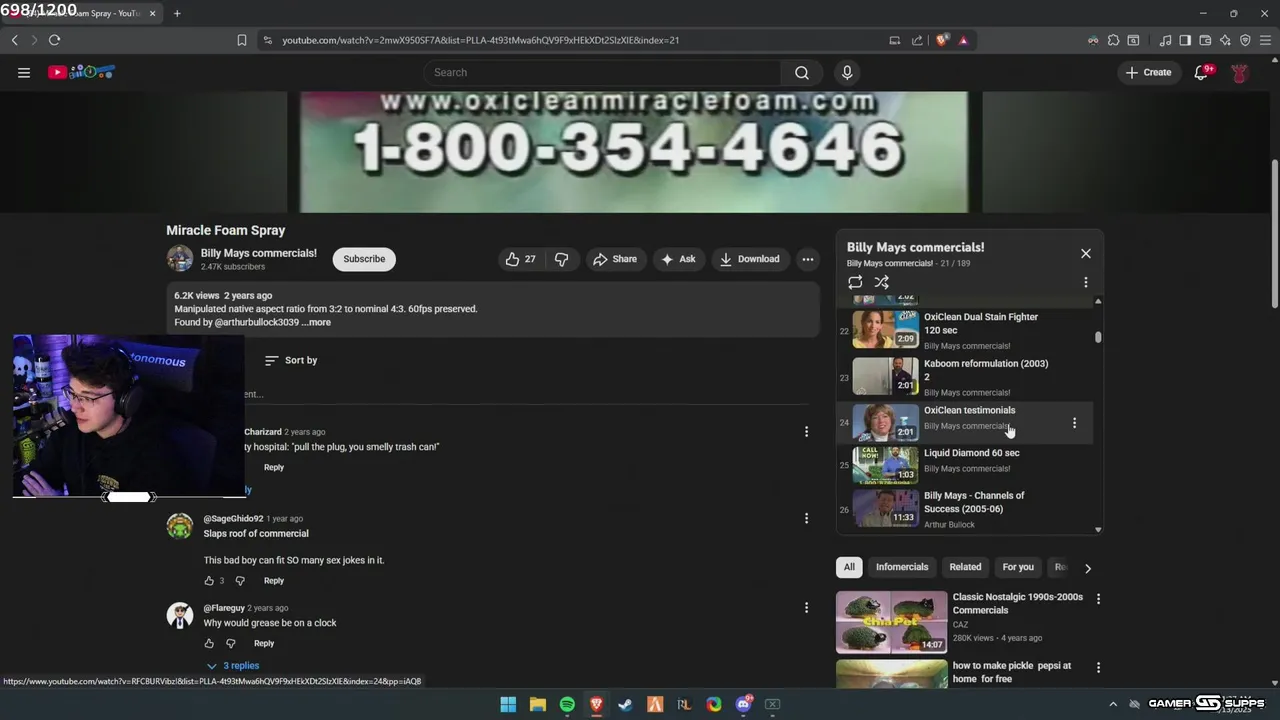The image size is (1280, 720).
Task: Subscribe to Billy Mays commercials channel
Action: (x=364, y=259)
